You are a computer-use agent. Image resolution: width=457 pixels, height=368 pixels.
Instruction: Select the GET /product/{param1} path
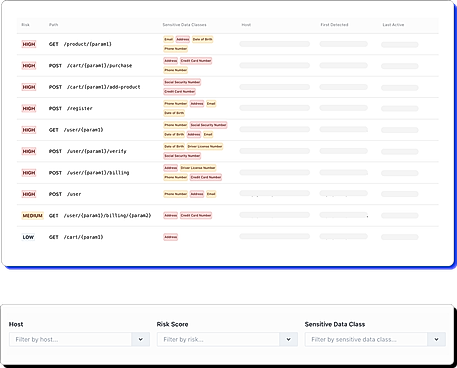(x=80, y=44)
